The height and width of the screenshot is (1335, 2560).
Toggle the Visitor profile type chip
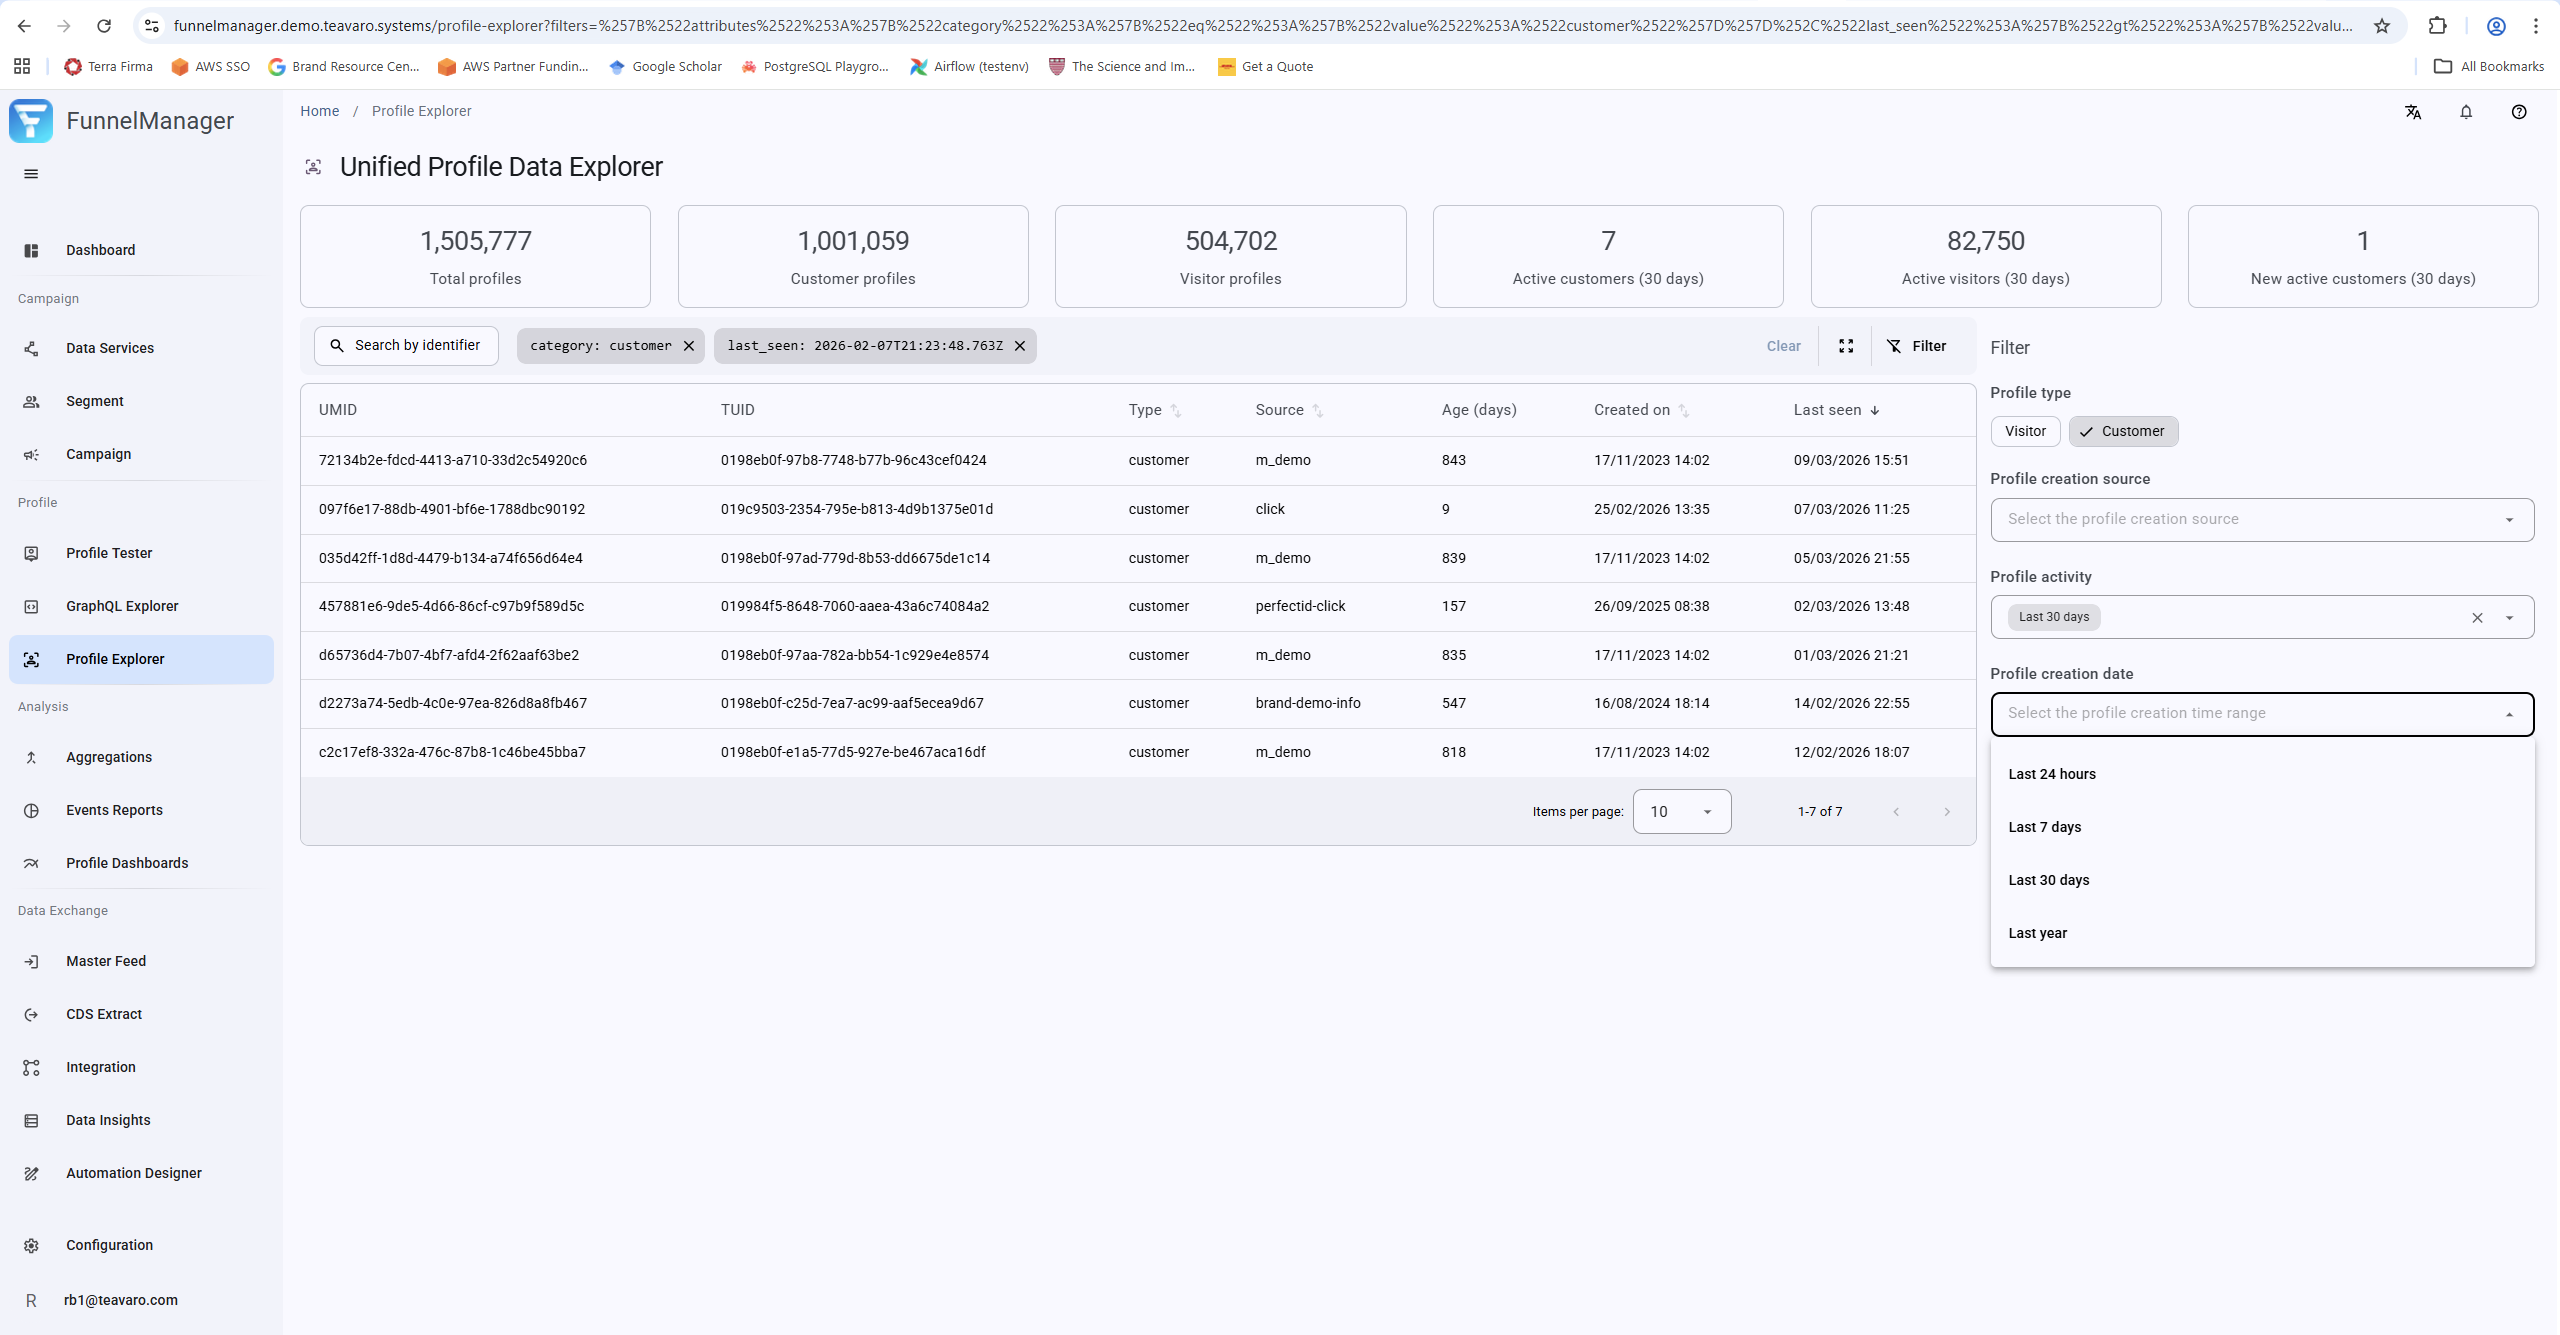2025,431
